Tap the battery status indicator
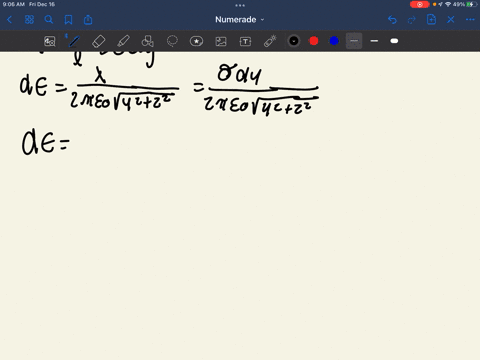The width and height of the screenshot is (480, 360). click(x=471, y=4)
